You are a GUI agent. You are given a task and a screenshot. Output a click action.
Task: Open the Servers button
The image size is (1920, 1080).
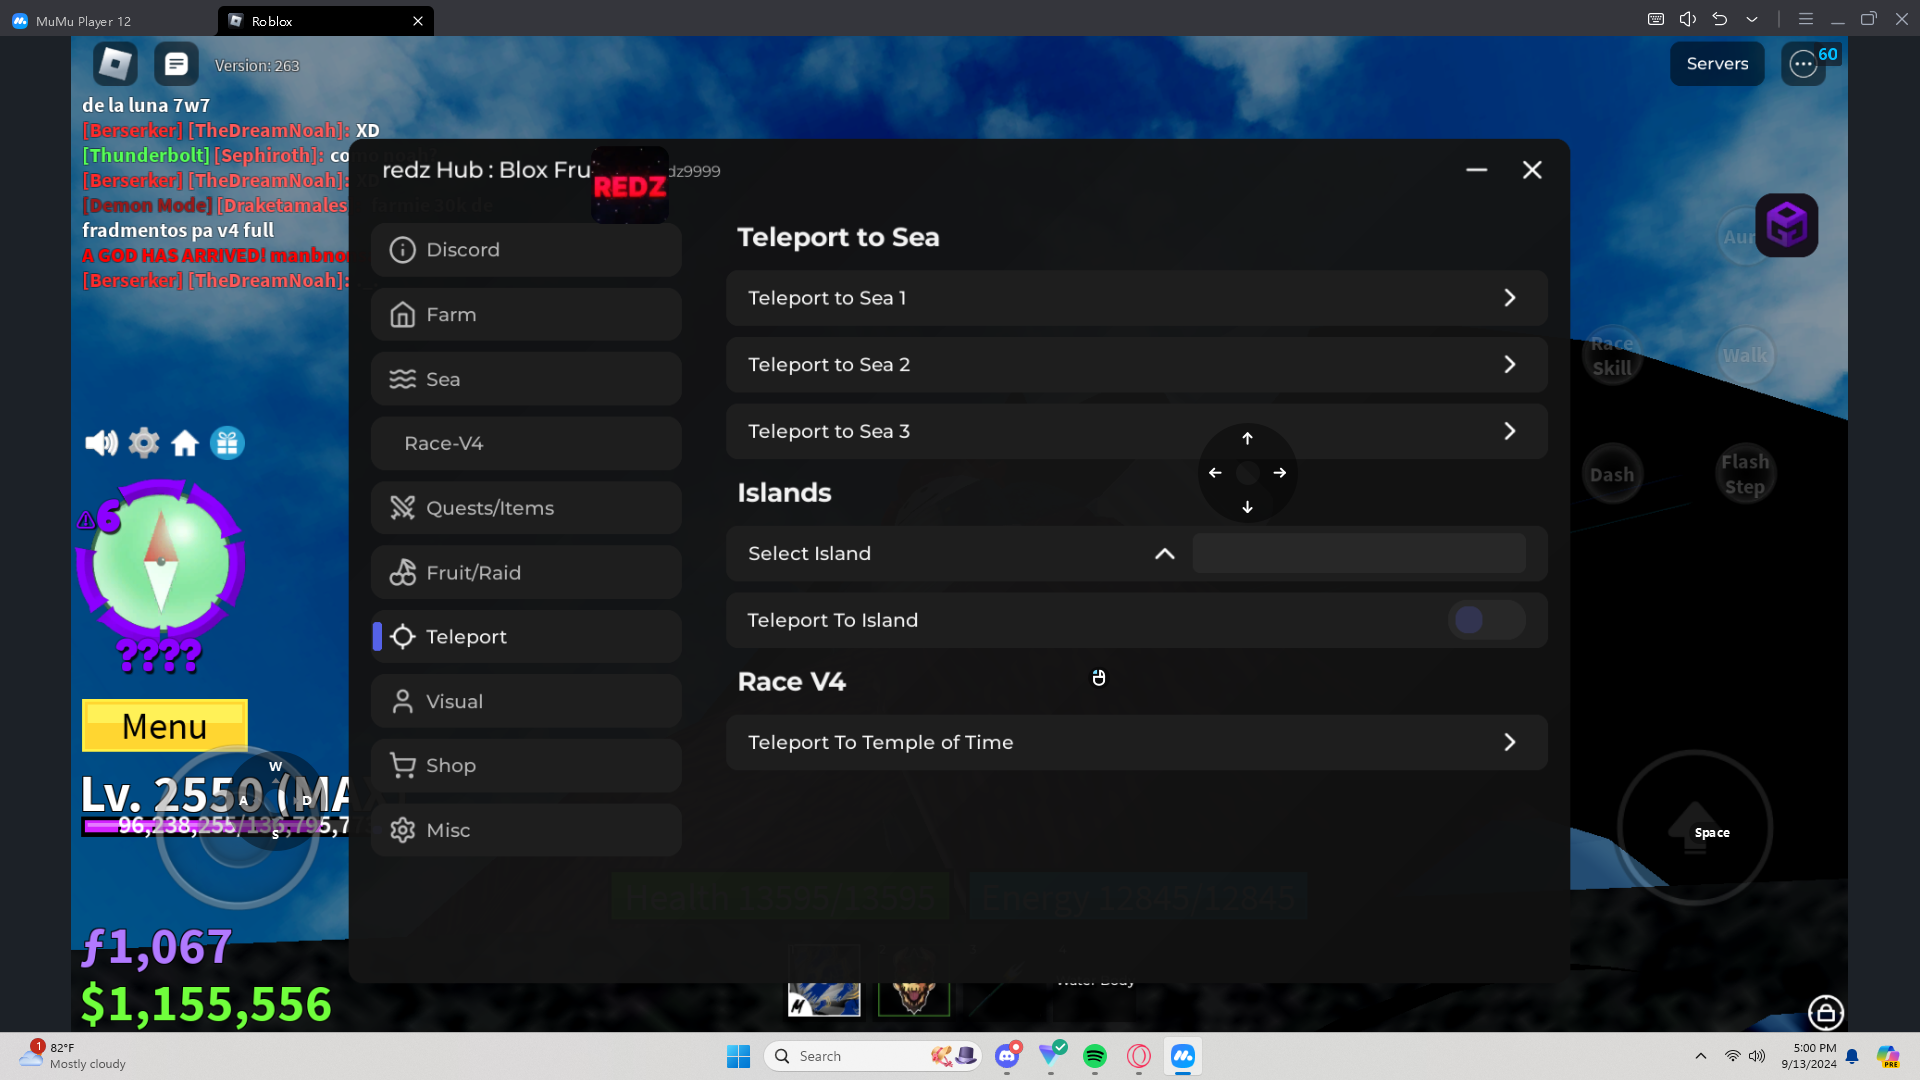pyautogui.click(x=1717, y=64)
